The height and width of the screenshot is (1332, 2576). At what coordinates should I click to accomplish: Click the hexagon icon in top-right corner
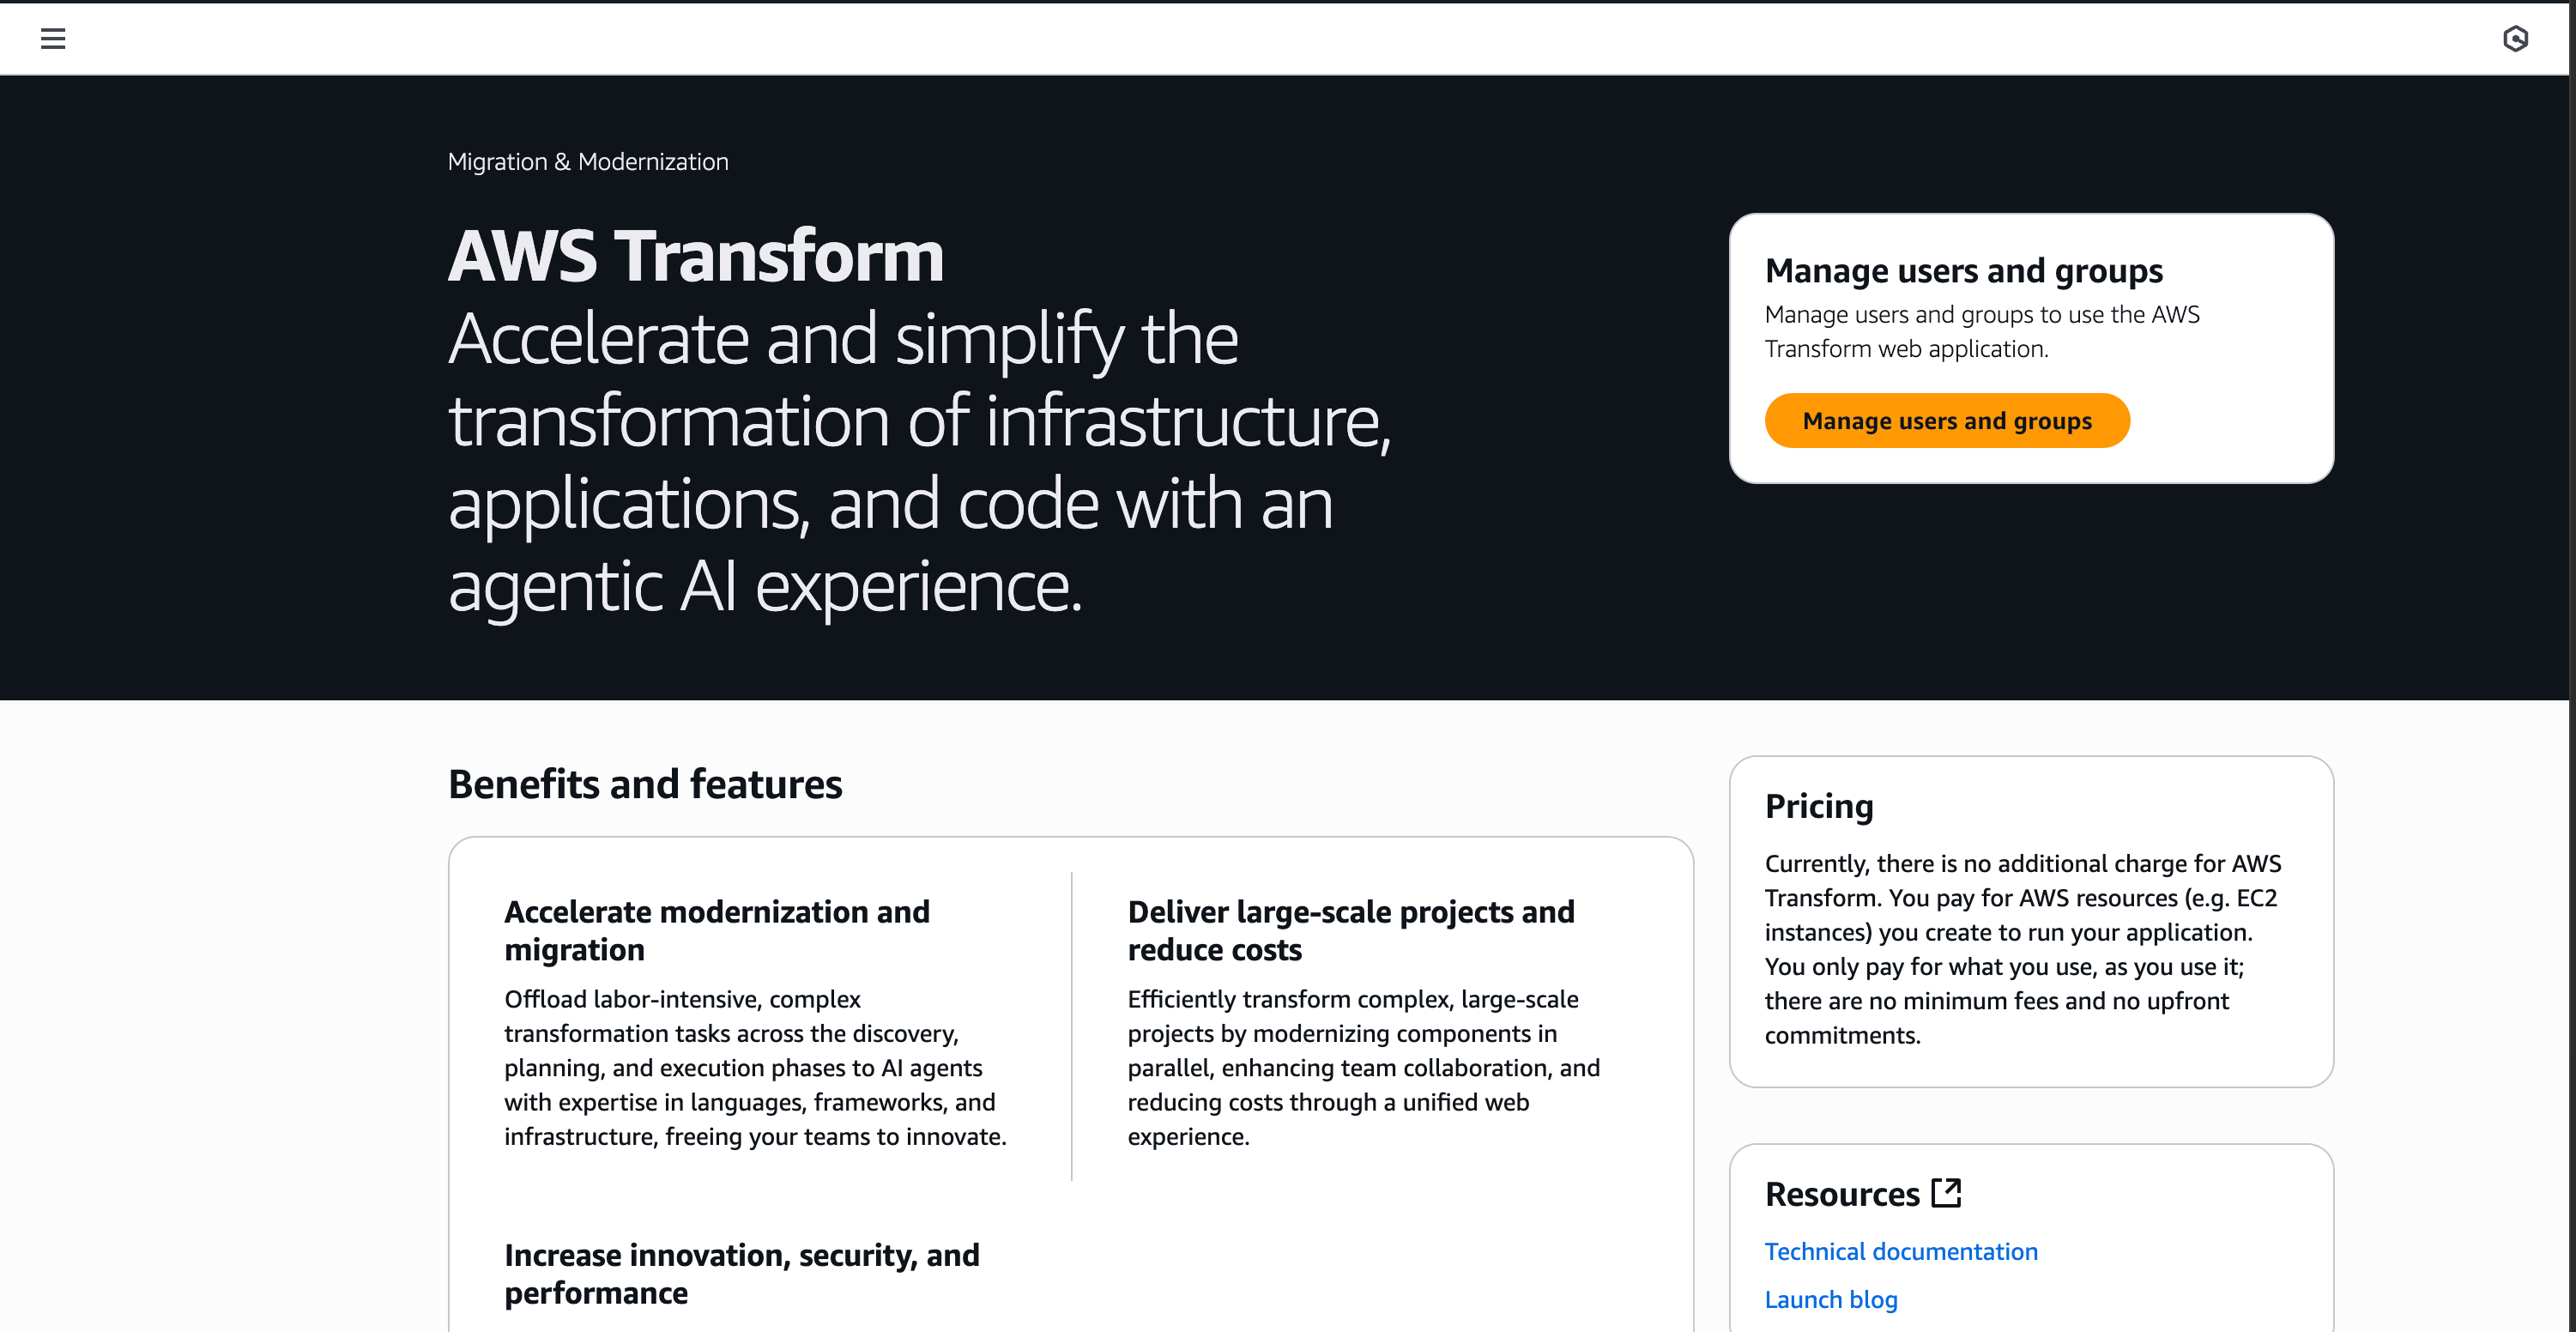2515,39
